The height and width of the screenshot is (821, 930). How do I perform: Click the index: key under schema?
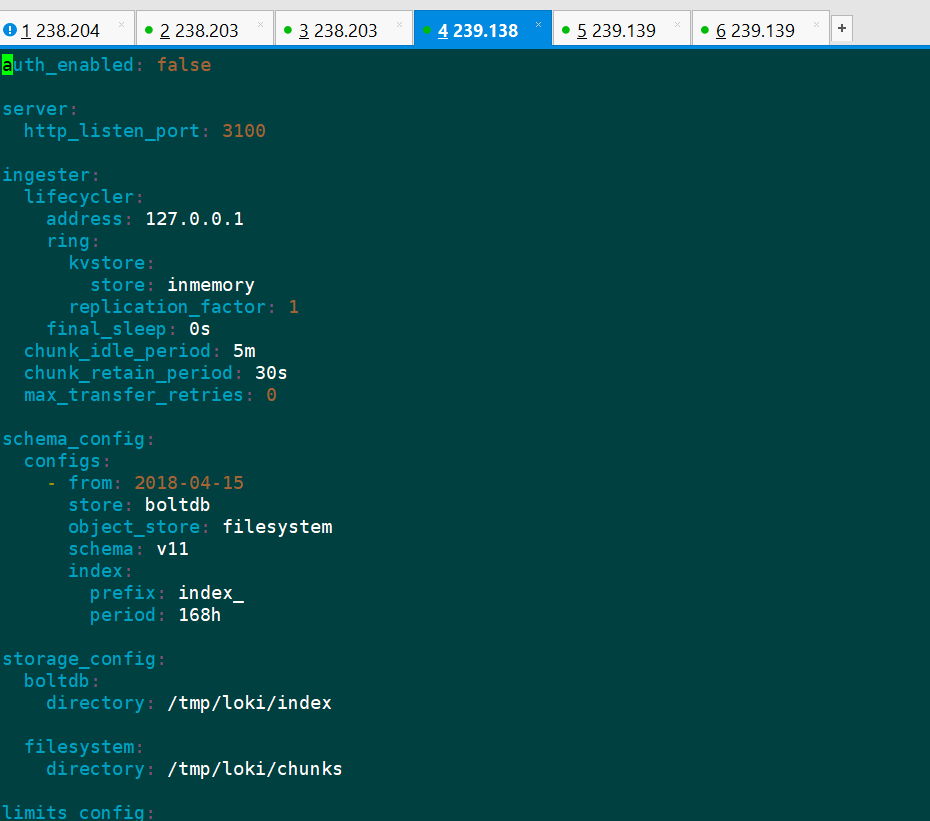click(100, 571)
